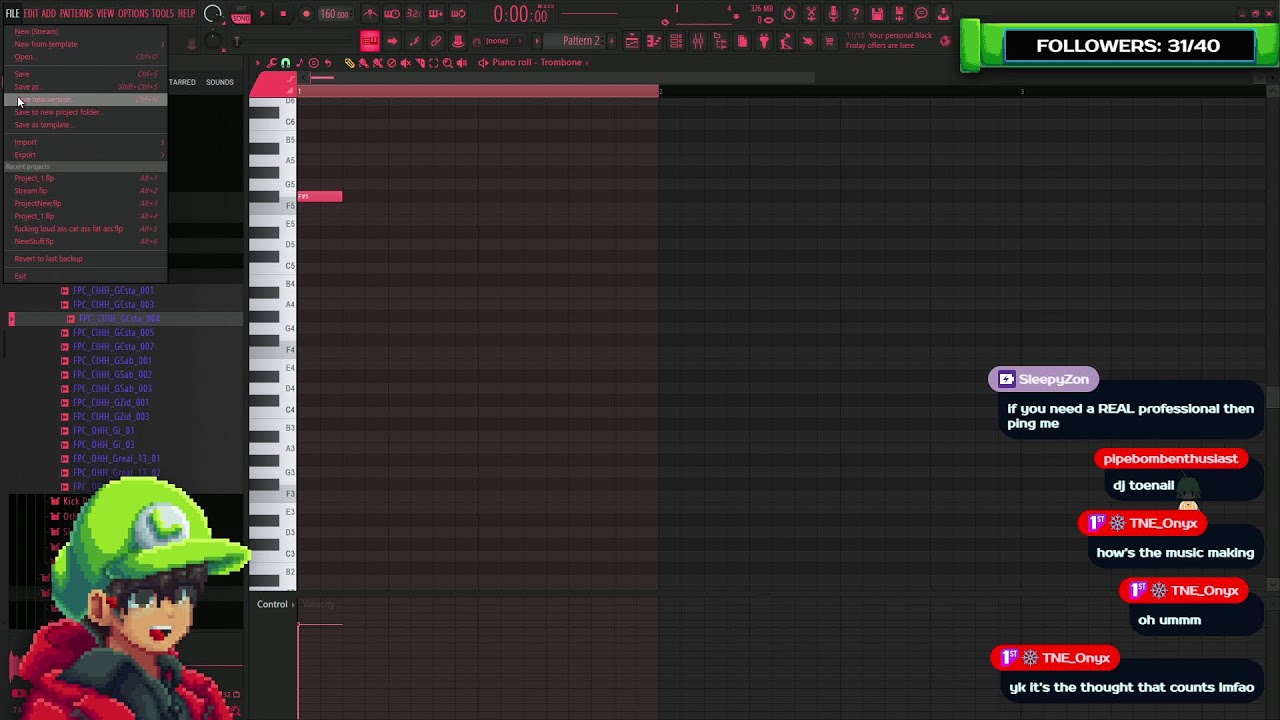Toggle typing keyboard to piano icon
Image resolution: width=1280 pixels, height=720 pixels.
371,41
